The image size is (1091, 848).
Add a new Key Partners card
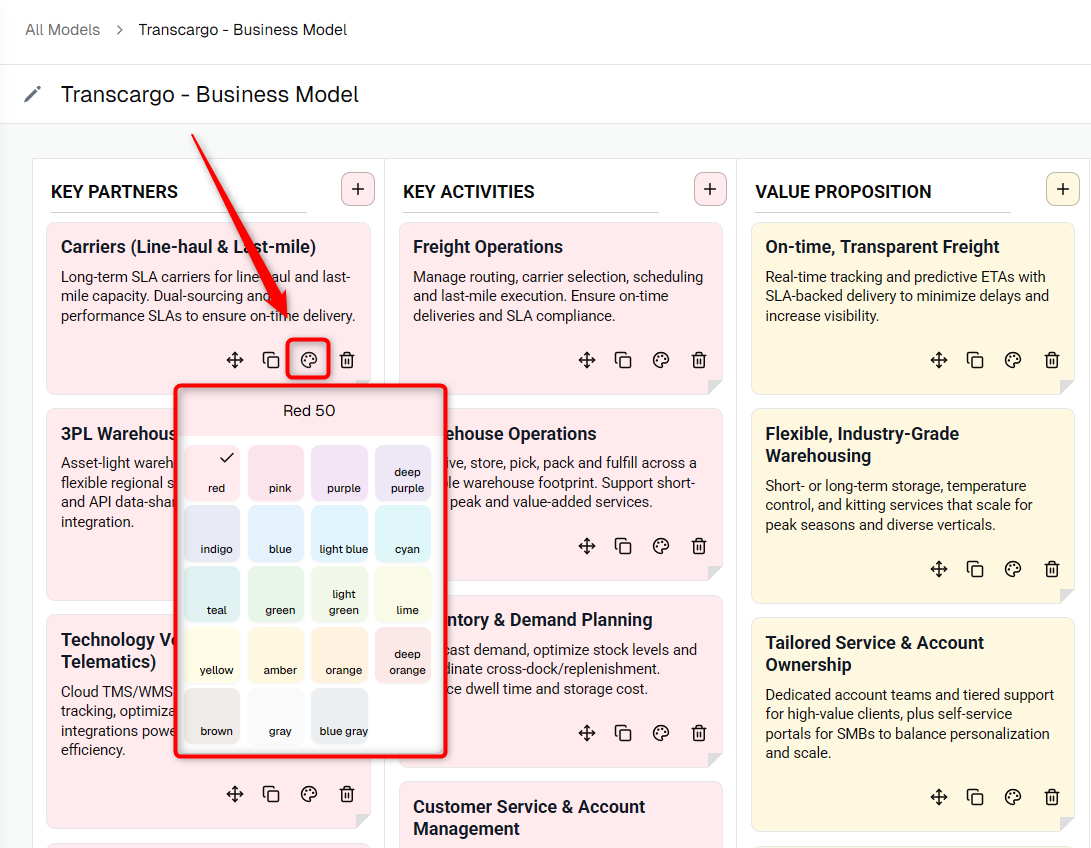tap(358, 189)
